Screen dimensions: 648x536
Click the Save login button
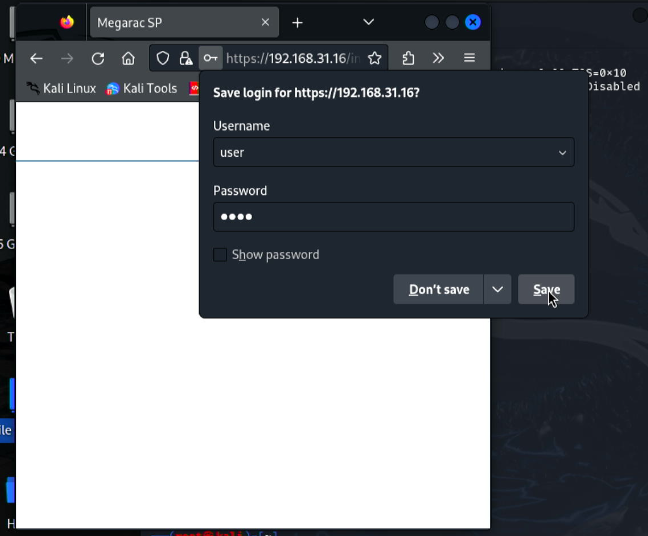pos(546,289)
